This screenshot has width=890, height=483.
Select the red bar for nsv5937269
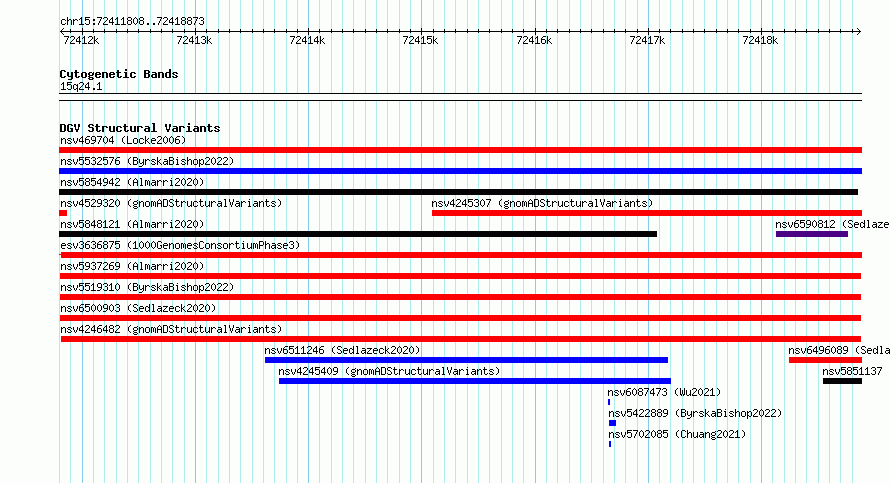[x=460, y=276]
